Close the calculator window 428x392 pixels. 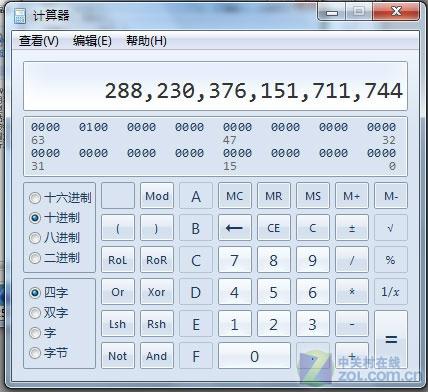coord(396,12)
